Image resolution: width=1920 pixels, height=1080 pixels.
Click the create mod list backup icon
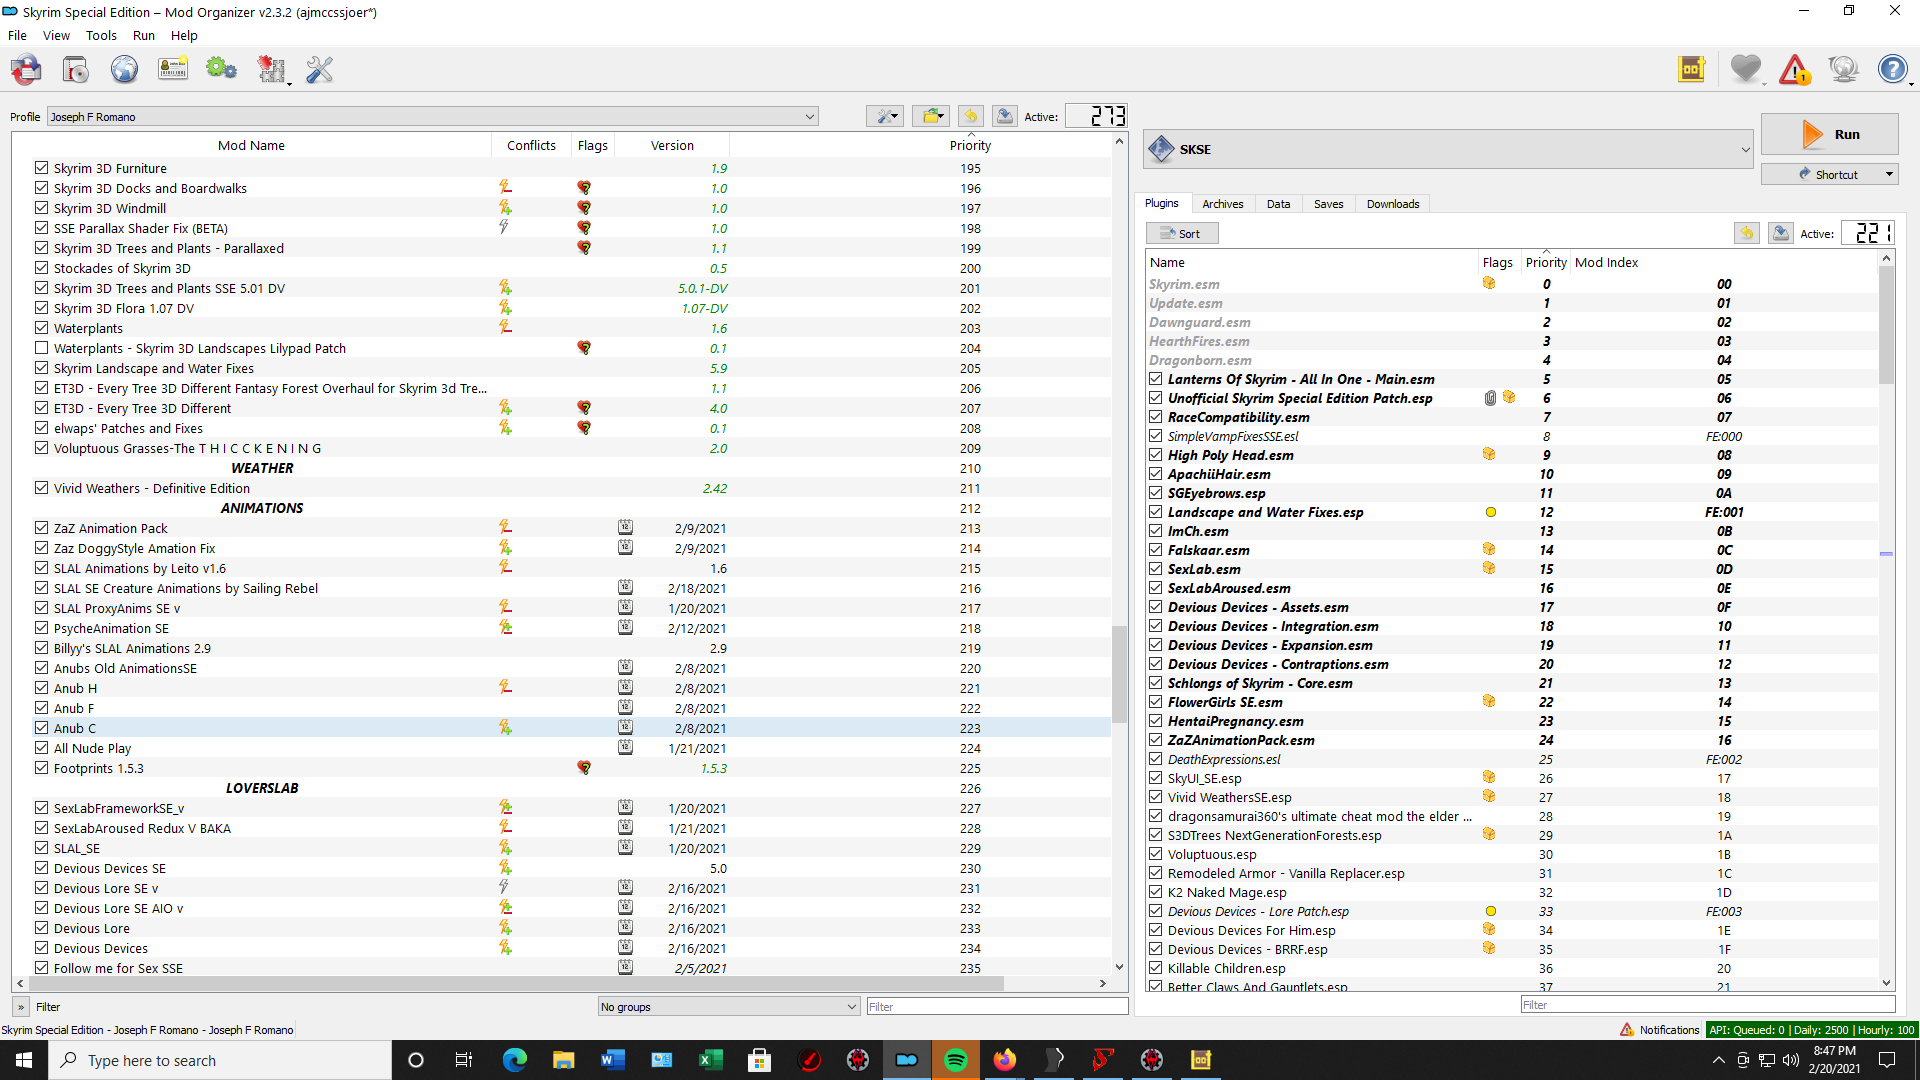point(1005,116)
